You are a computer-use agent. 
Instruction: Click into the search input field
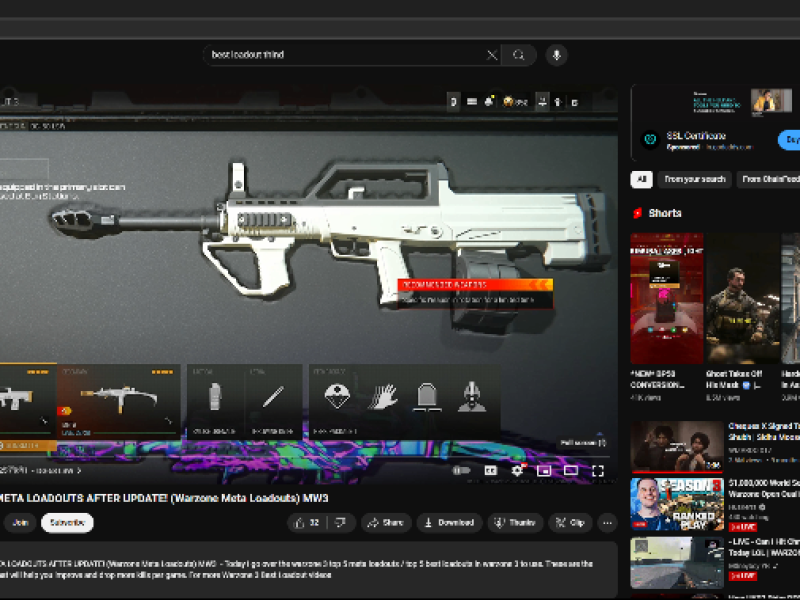(x=344, y=55)
